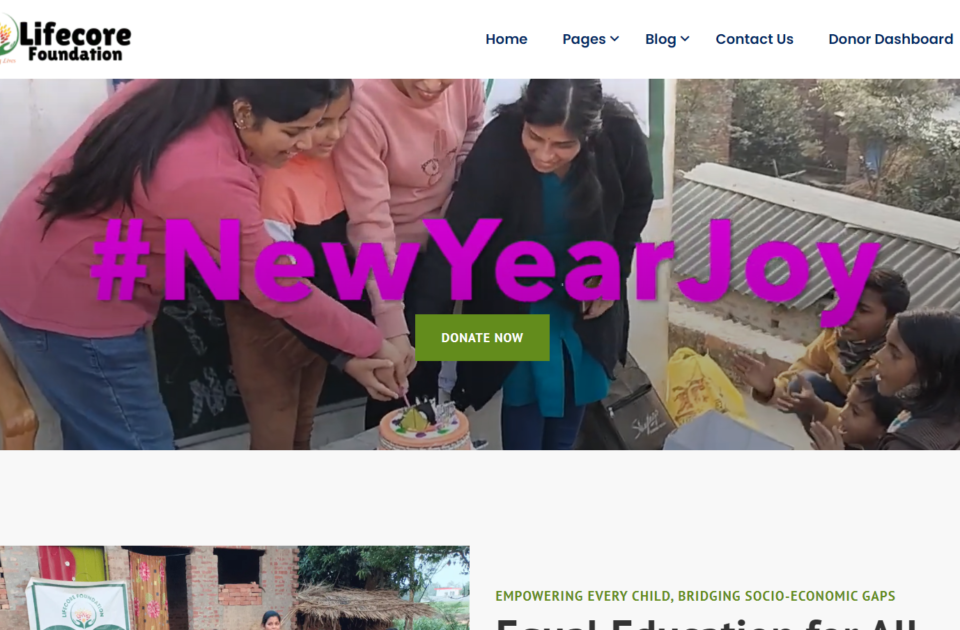This screenshot has height=630, width=960.
Task: Click the Lifecore Foundation banner in lower photo
Action: tap(78, 605)
